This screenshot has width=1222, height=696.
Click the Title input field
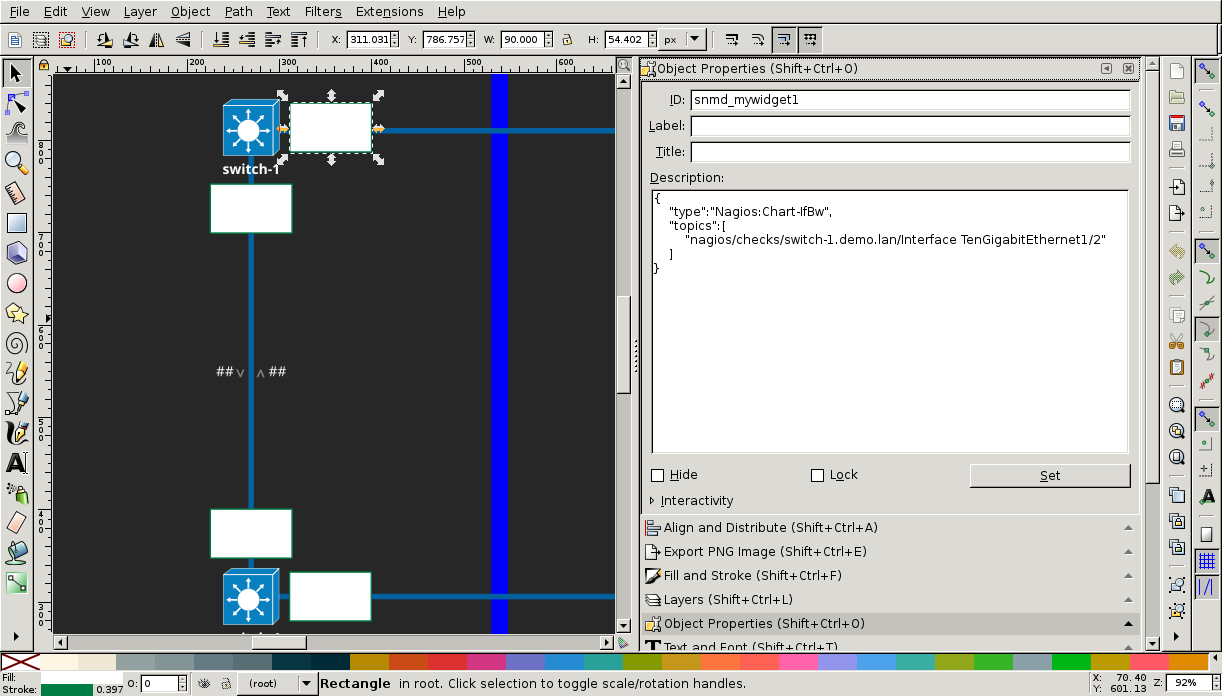click(x=910, y=152)
